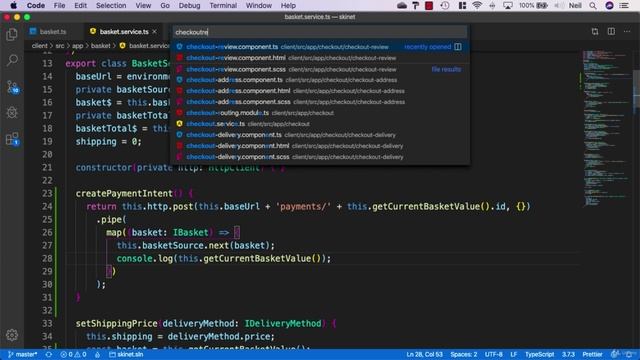This screenshot has height=360, width=640.
Task: Select checkout-delivery.component.scss result
Action: [x=320, y=157]
